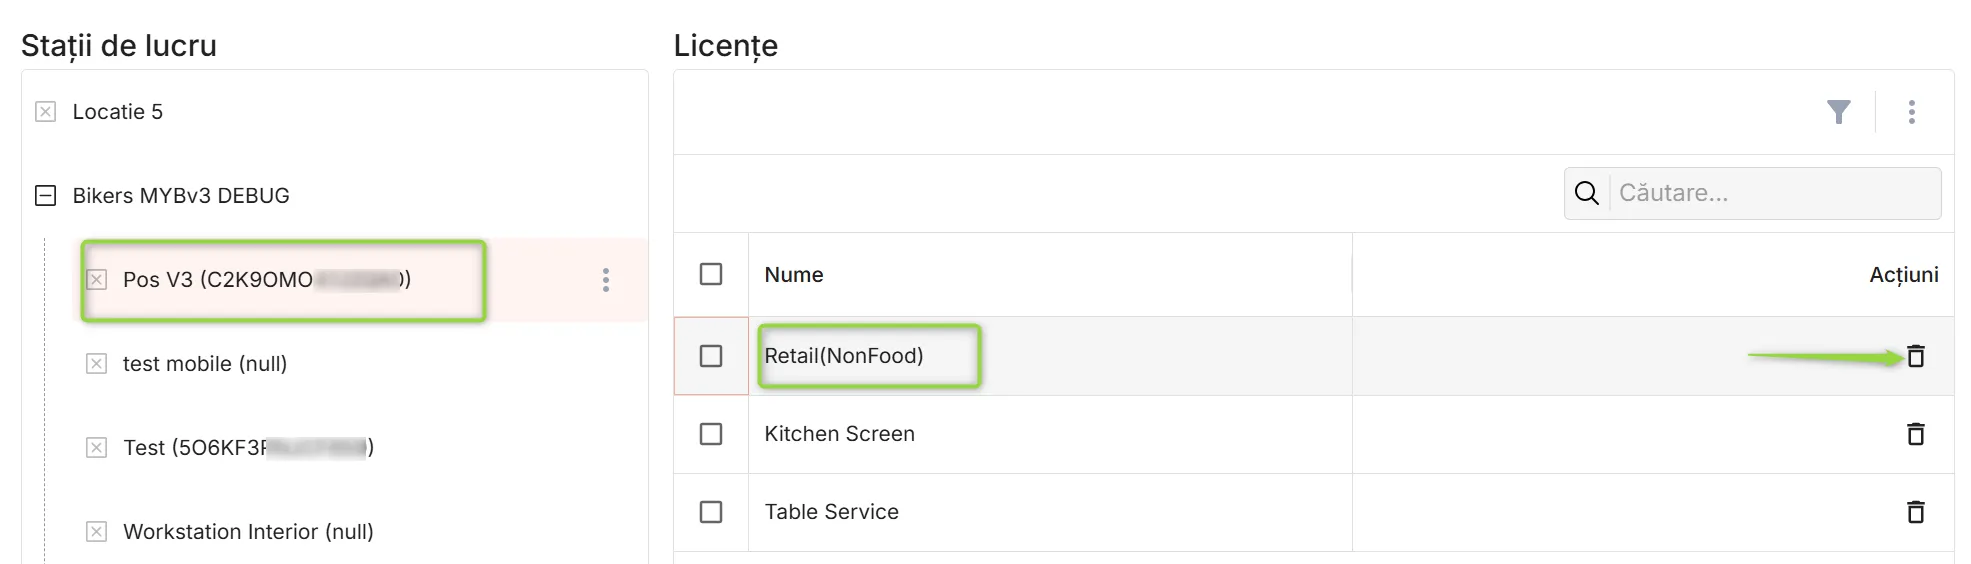1971x564 pixels.
Task: Select all licenses with the header checkbox
Action: (x=711, y=274)
